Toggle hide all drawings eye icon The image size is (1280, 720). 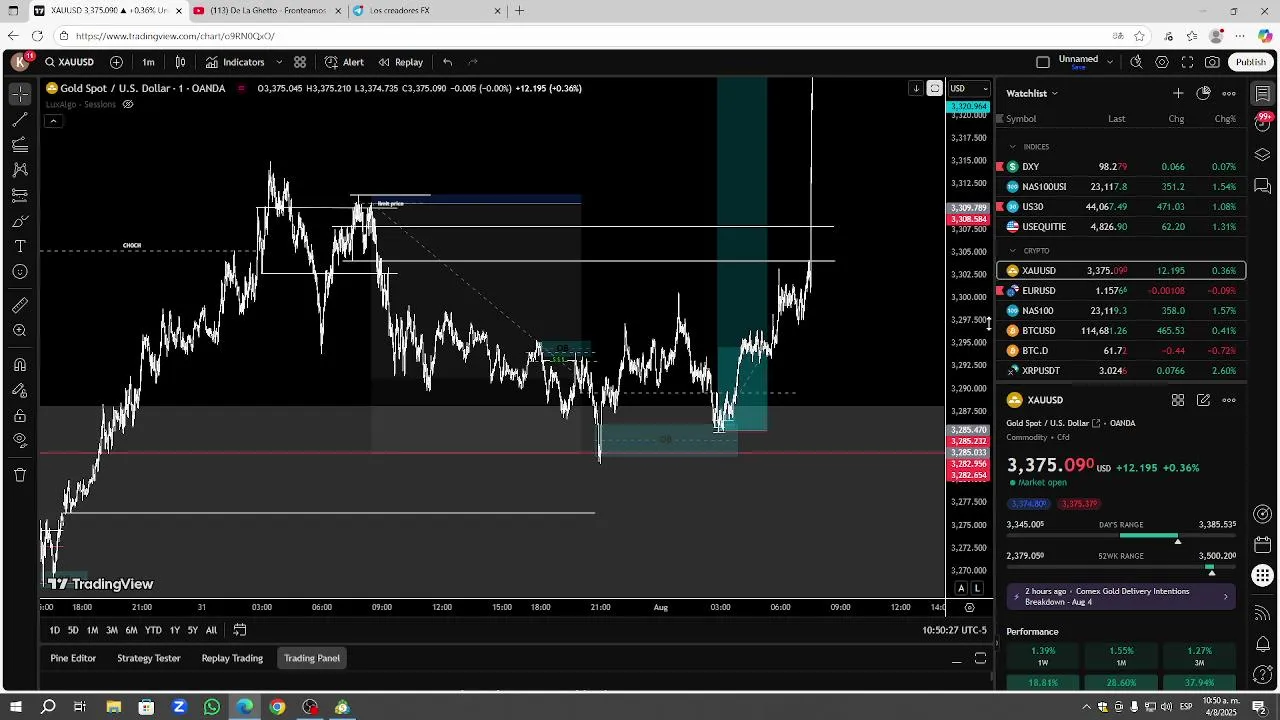click(20, 441)
